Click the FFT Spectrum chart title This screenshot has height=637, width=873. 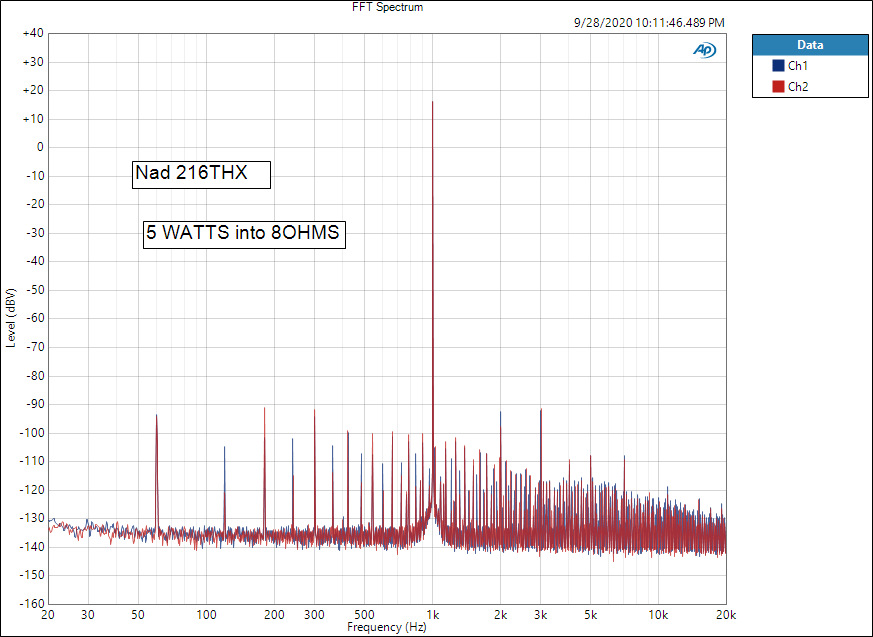pyautogui.click(x=388, y=7)
